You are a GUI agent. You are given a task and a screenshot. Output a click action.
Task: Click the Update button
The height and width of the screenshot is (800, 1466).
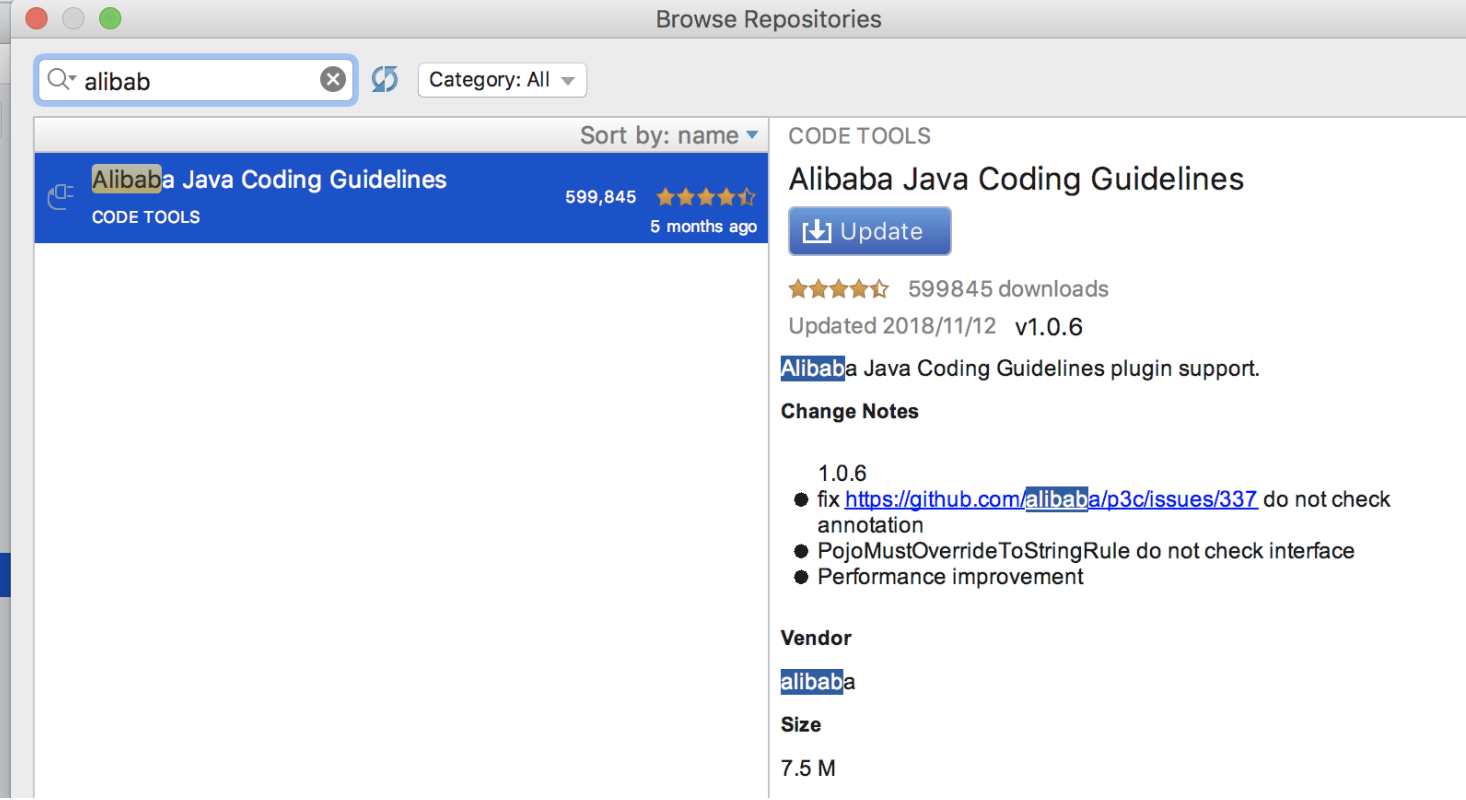[870, 231]
